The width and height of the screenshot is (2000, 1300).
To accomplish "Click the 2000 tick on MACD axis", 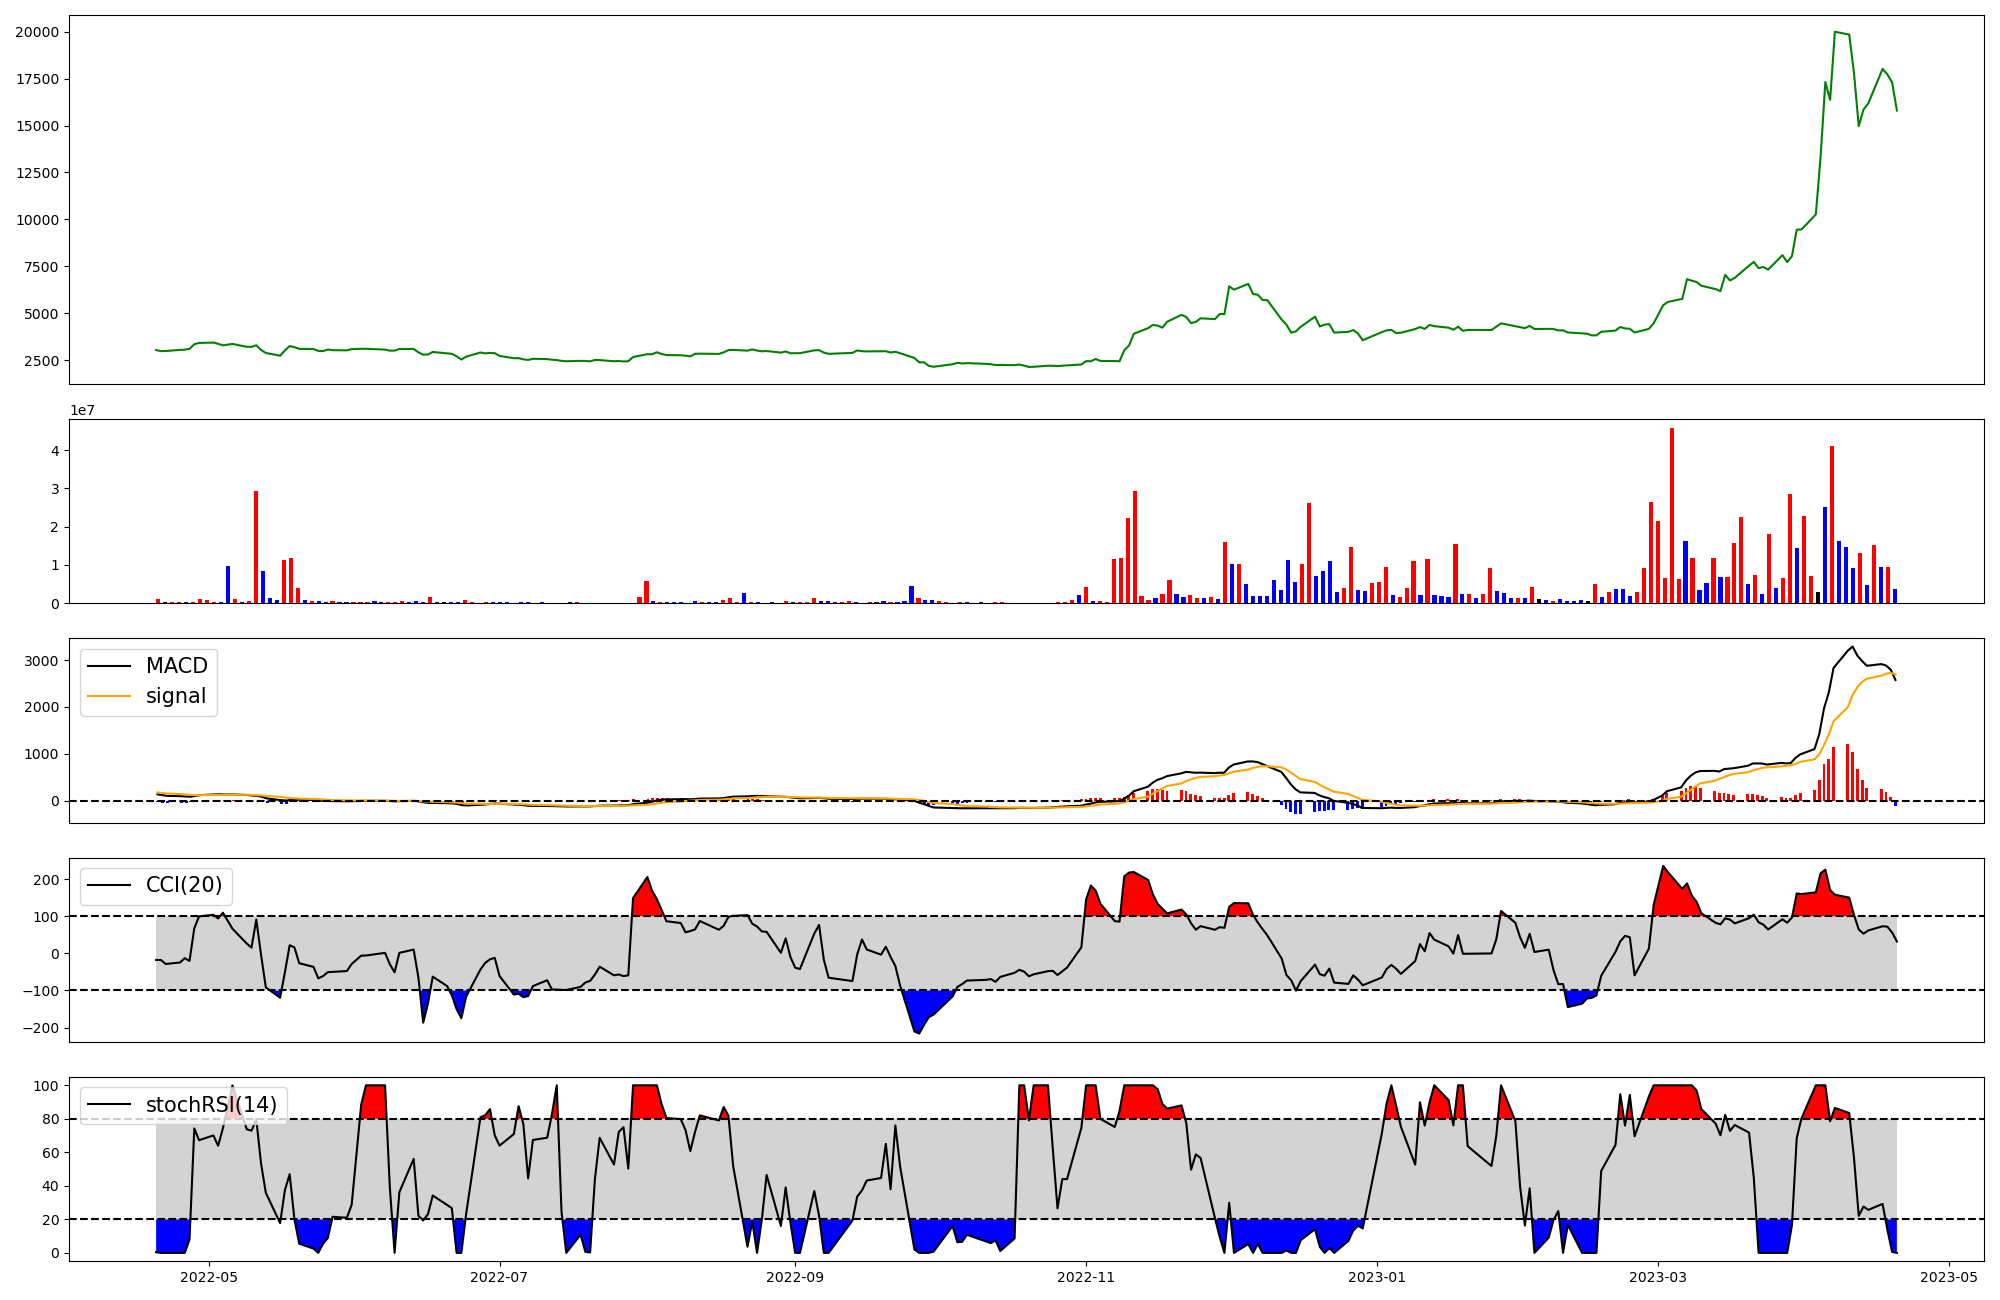I will tap(40, 708).
